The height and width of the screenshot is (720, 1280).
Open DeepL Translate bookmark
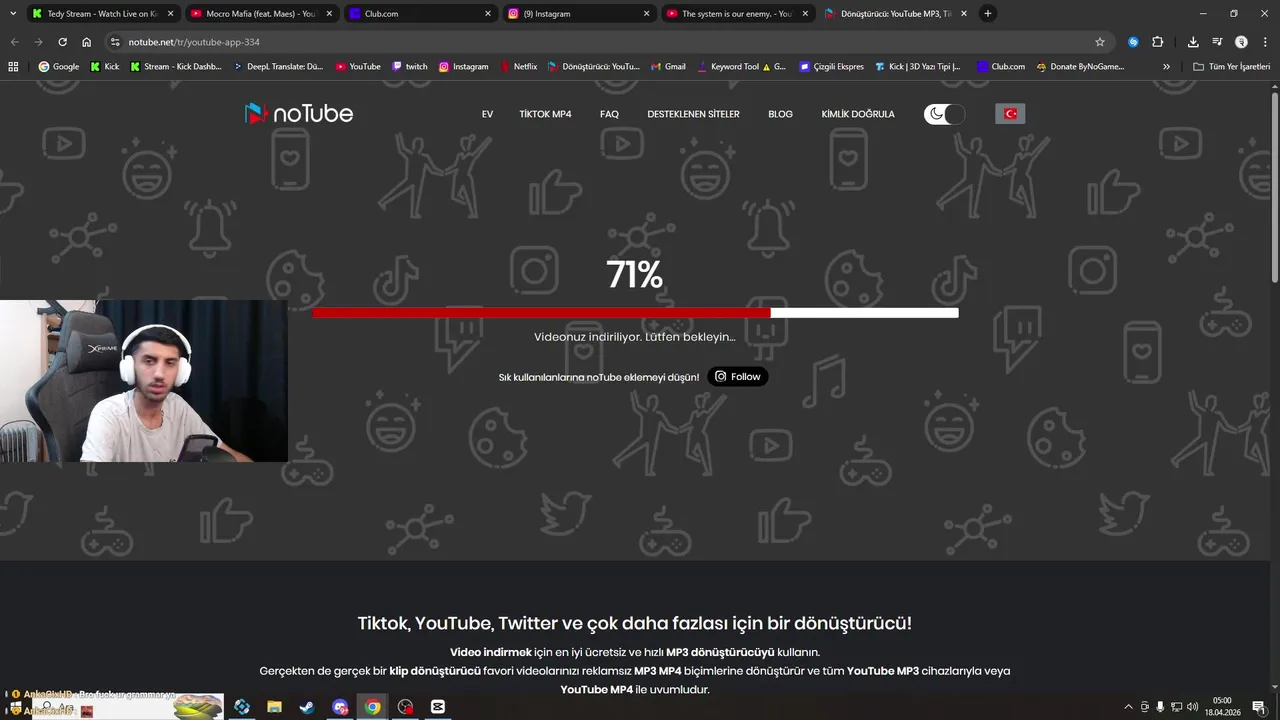click(x=278, y=67)
